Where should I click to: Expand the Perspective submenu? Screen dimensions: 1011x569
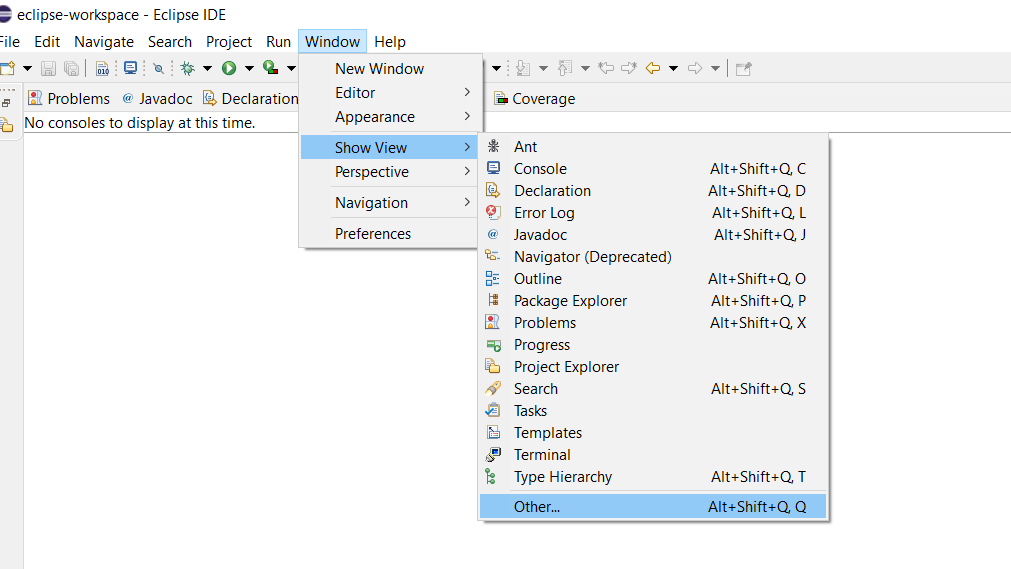click(x=389, y=172)
